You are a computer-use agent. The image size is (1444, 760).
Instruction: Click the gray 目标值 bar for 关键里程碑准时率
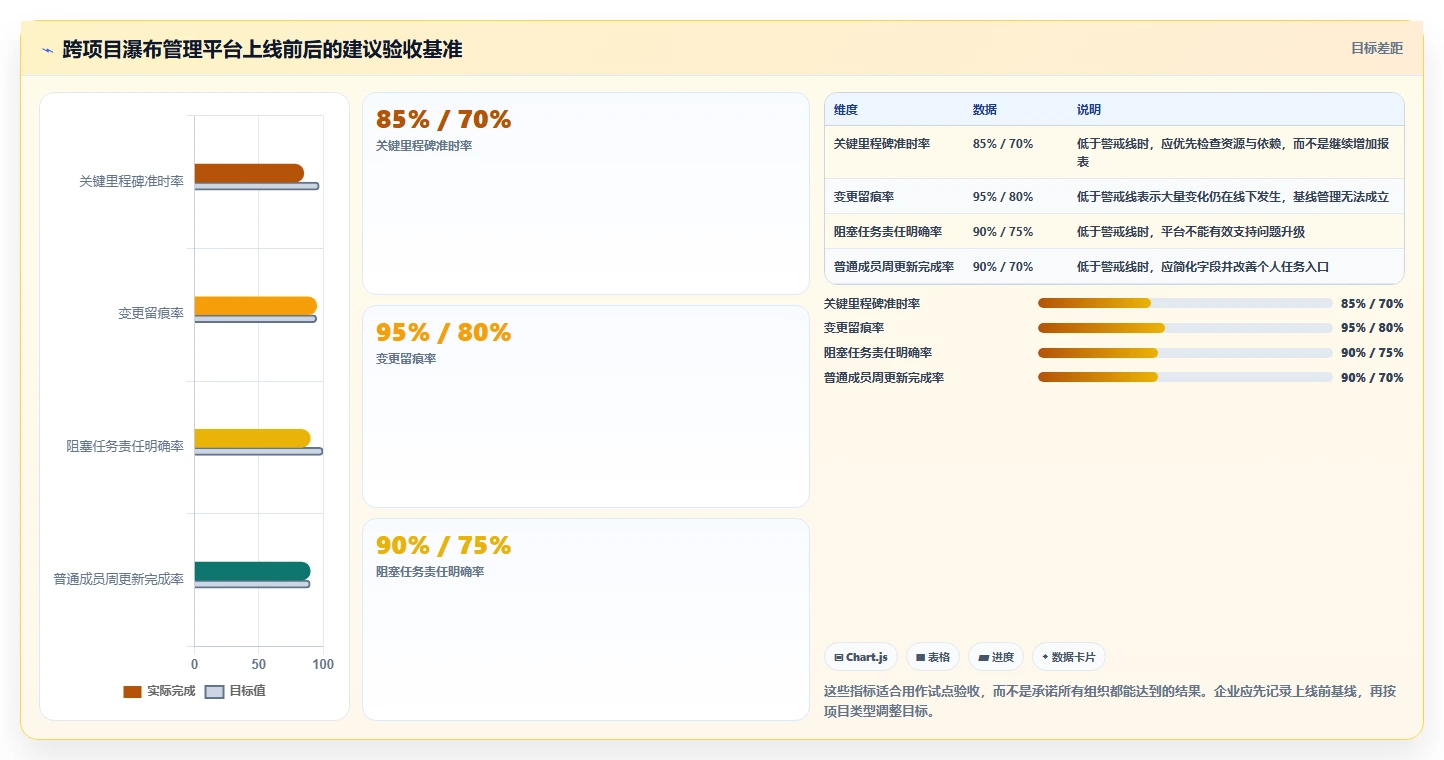pyautogui.click(x=256, y=186)
